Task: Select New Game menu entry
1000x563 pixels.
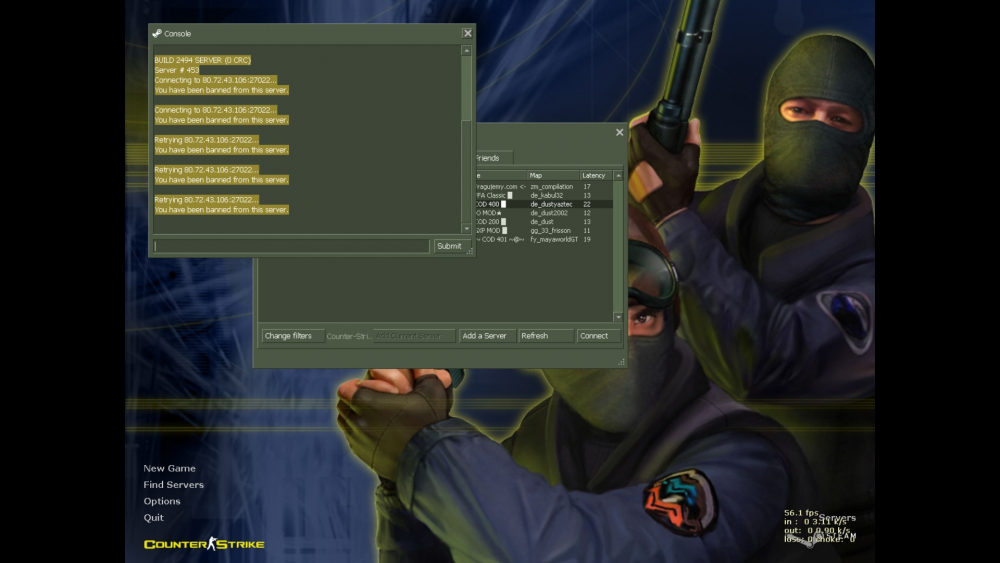Action: click(169, 468)
